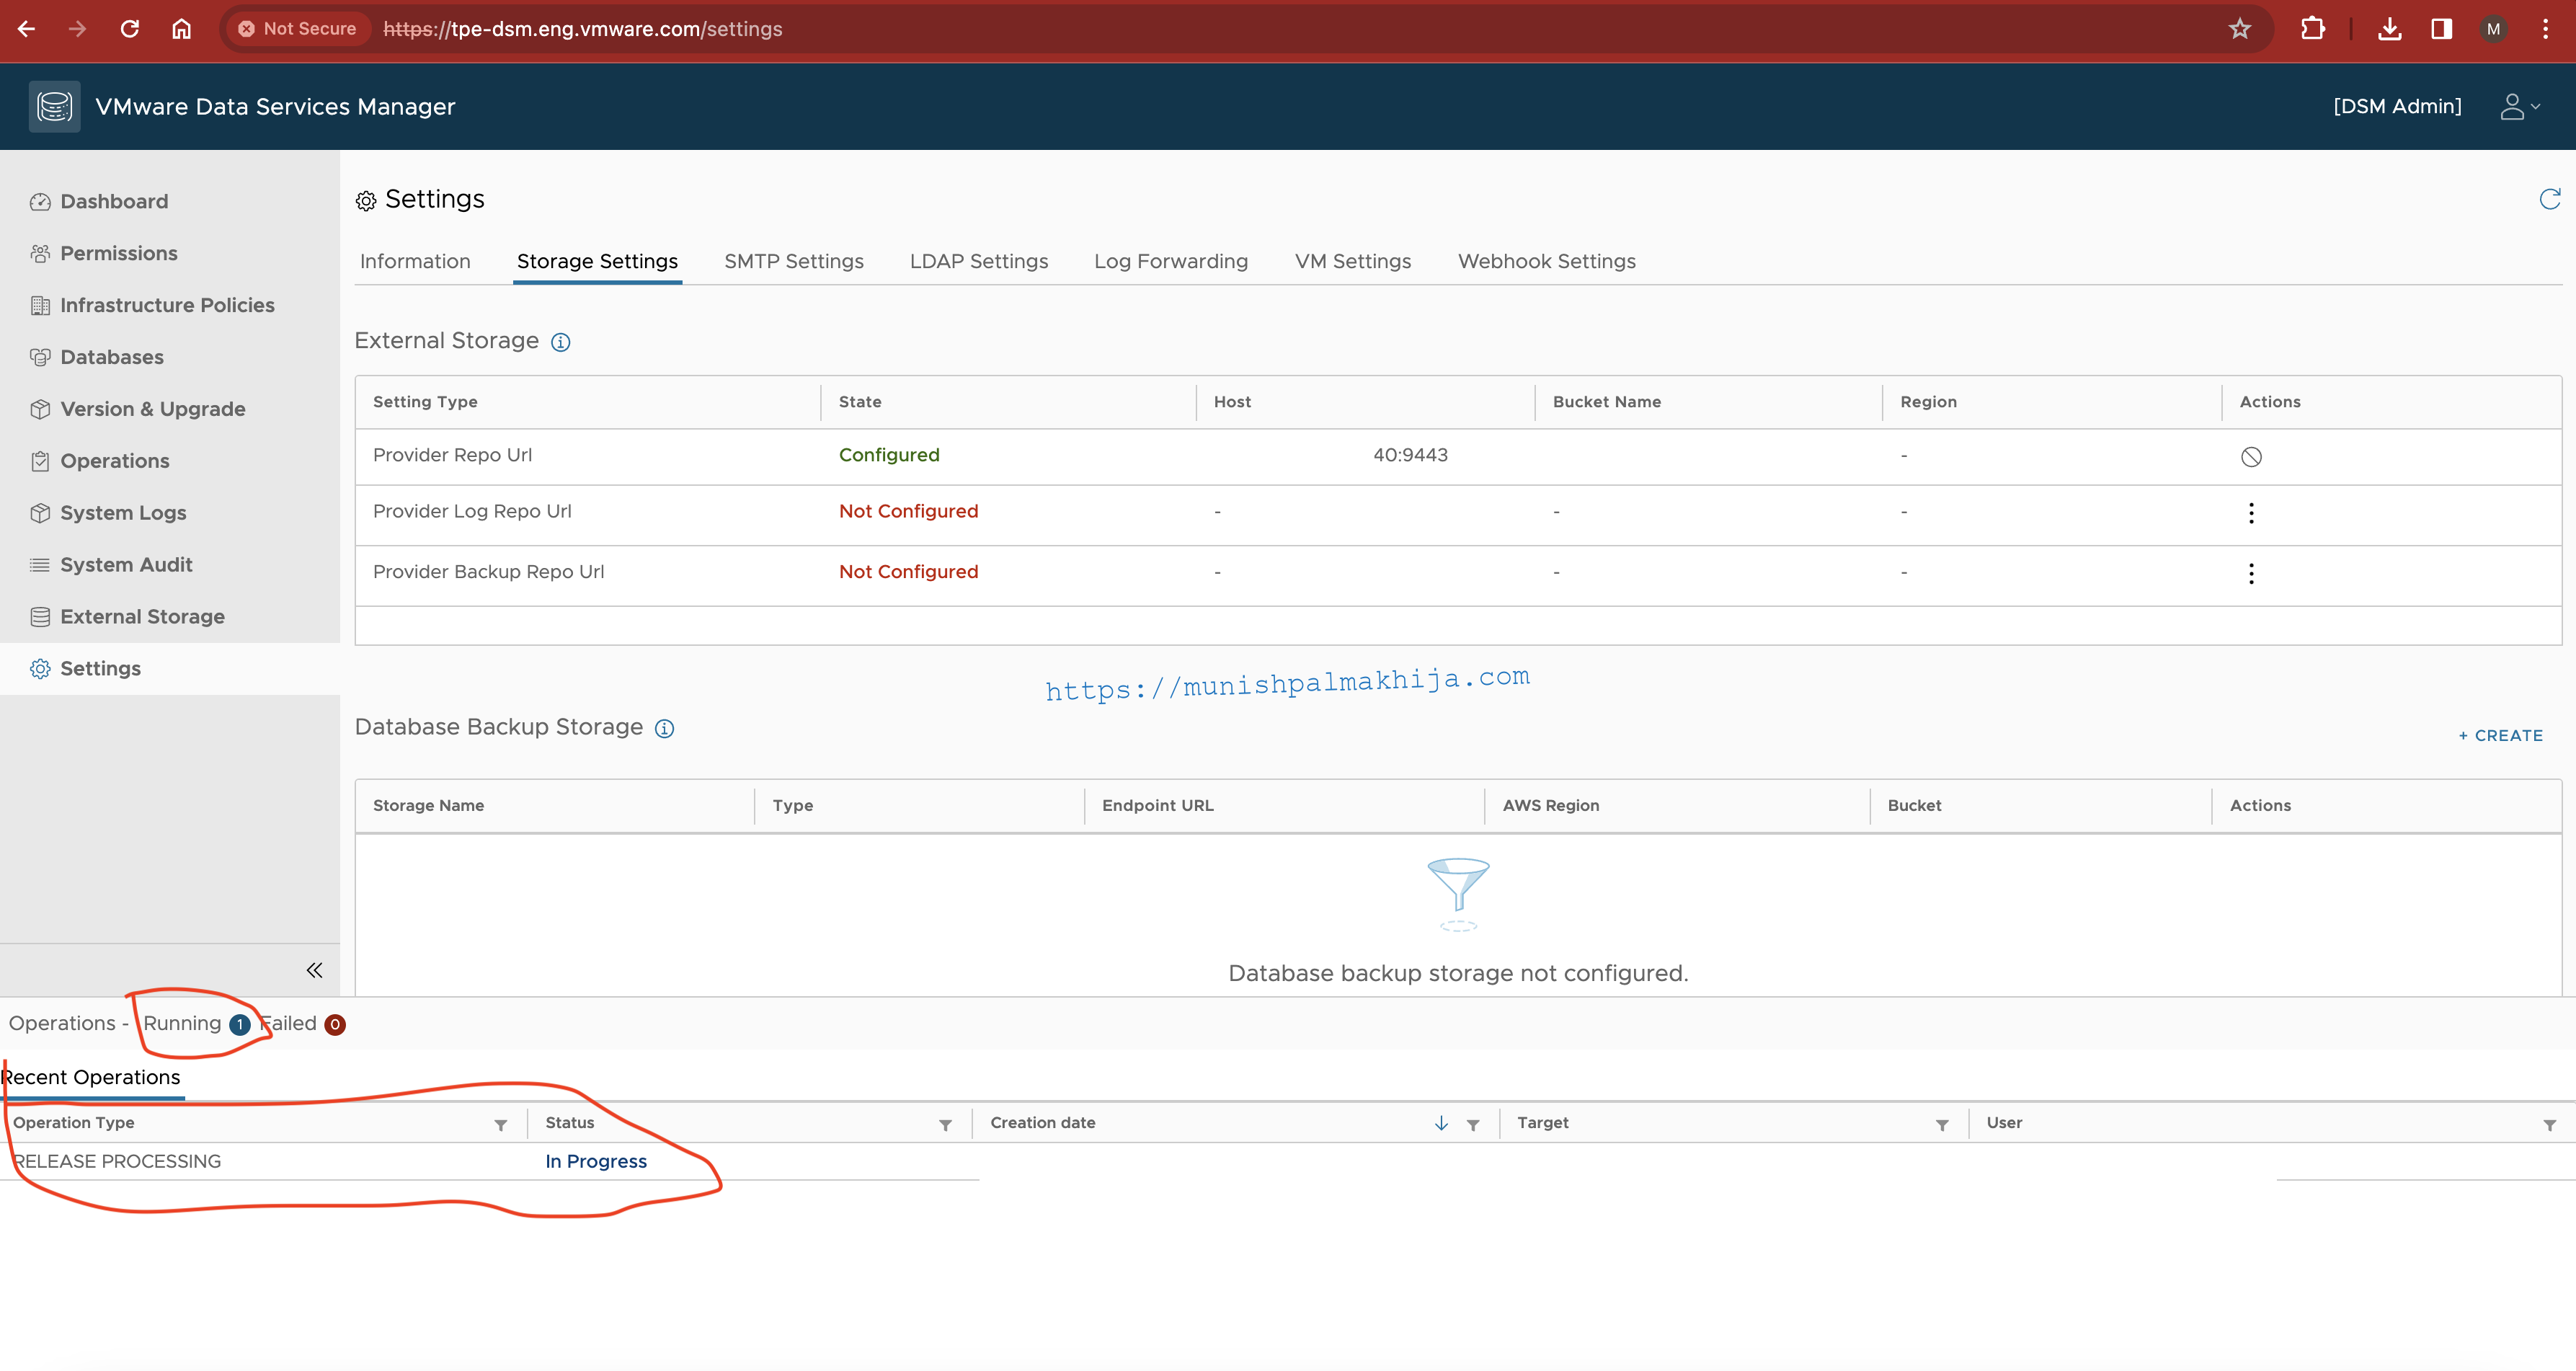Go back using browser back arrow
Image resolution: width=2576 pixels, height=1371 pixels.
point(27,29)
